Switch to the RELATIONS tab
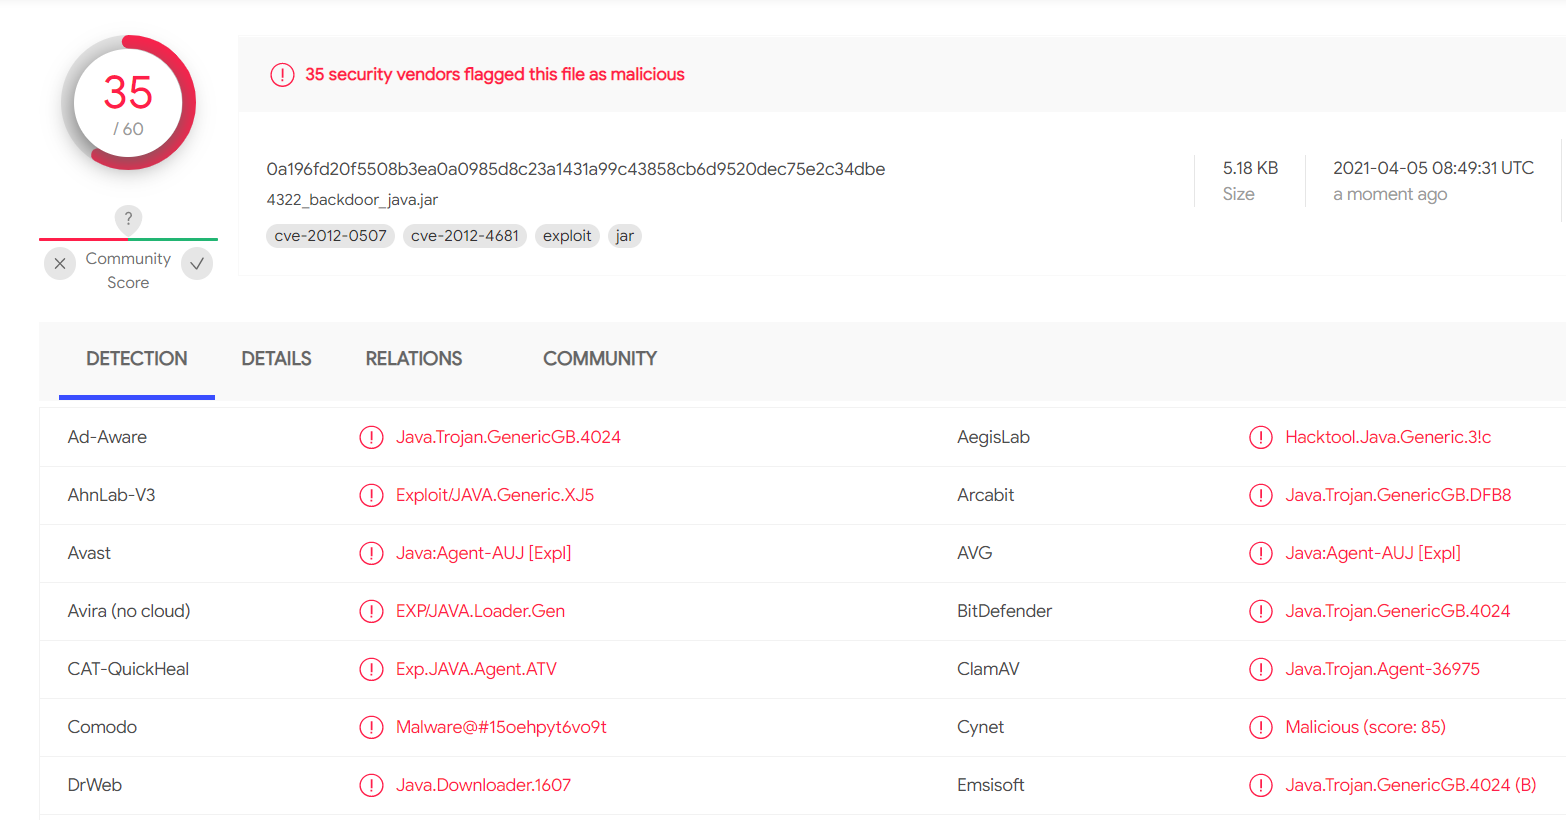Screen dimensions: 1566x820 tap(414, 359)
